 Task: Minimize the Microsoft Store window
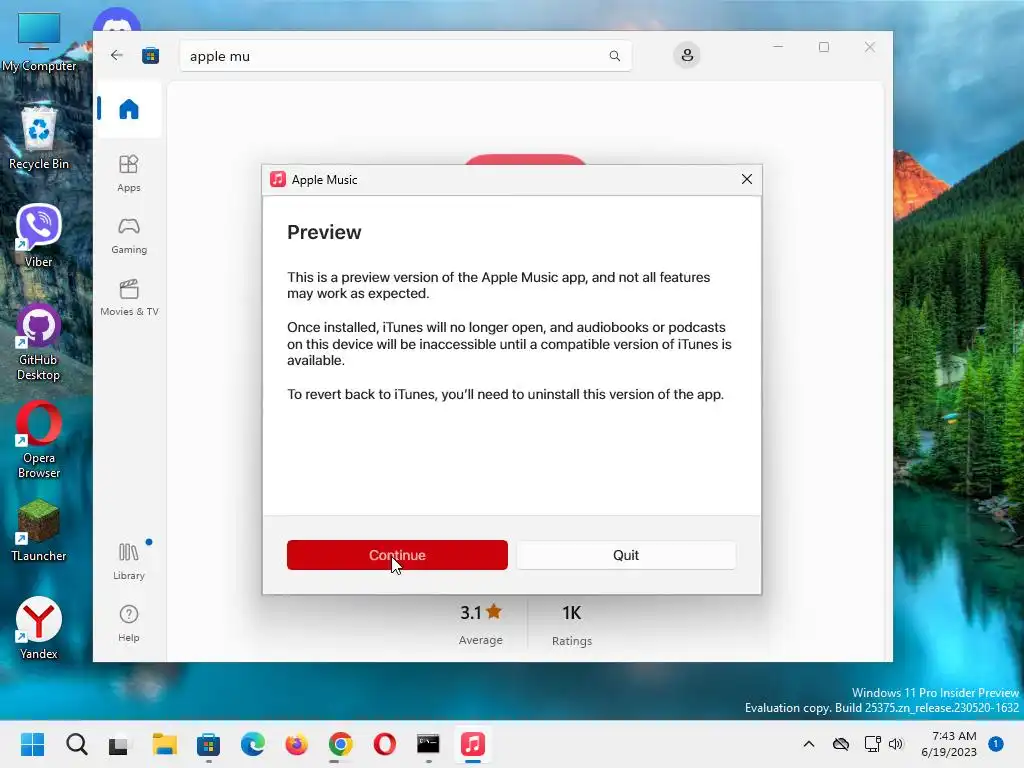(778, 47)
